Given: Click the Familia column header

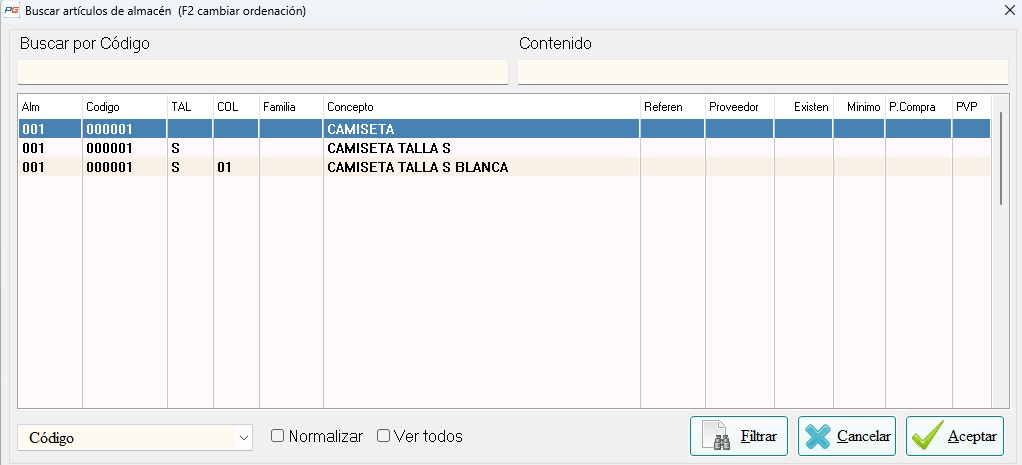Looking at the screenshot, I should (x=291, y=107).
